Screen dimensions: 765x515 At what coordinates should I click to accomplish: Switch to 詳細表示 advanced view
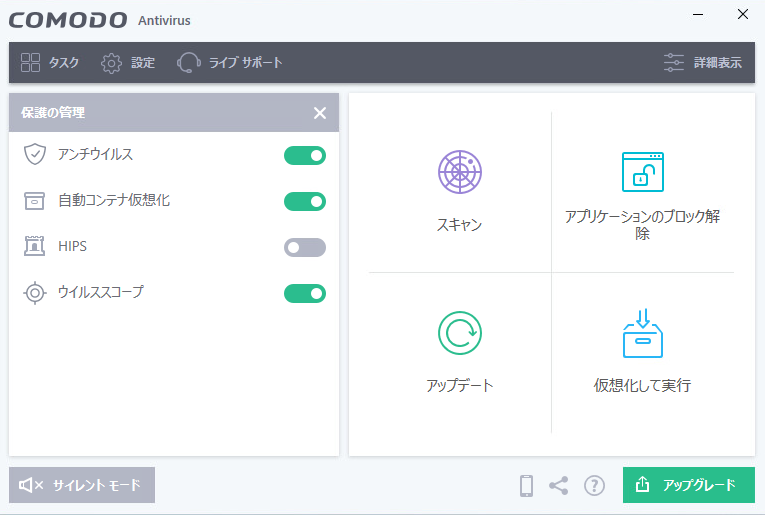(x=703, y=62)
